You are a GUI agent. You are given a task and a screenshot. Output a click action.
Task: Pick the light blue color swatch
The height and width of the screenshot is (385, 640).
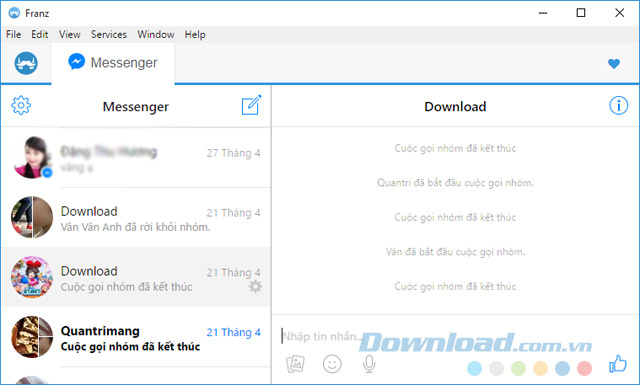tap(474, 368)
